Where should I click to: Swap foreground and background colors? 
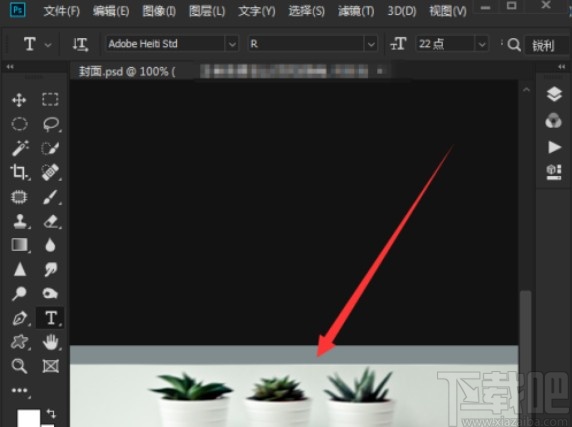51,413
